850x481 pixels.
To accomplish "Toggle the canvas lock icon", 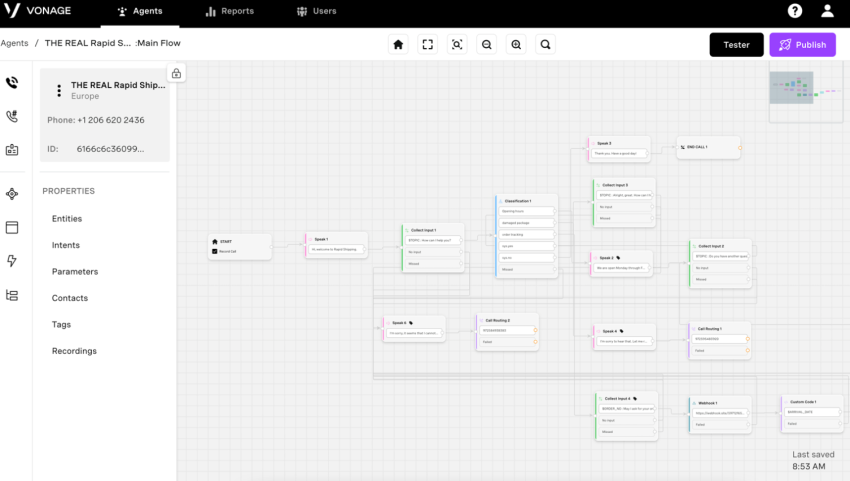I will point(176,73).
